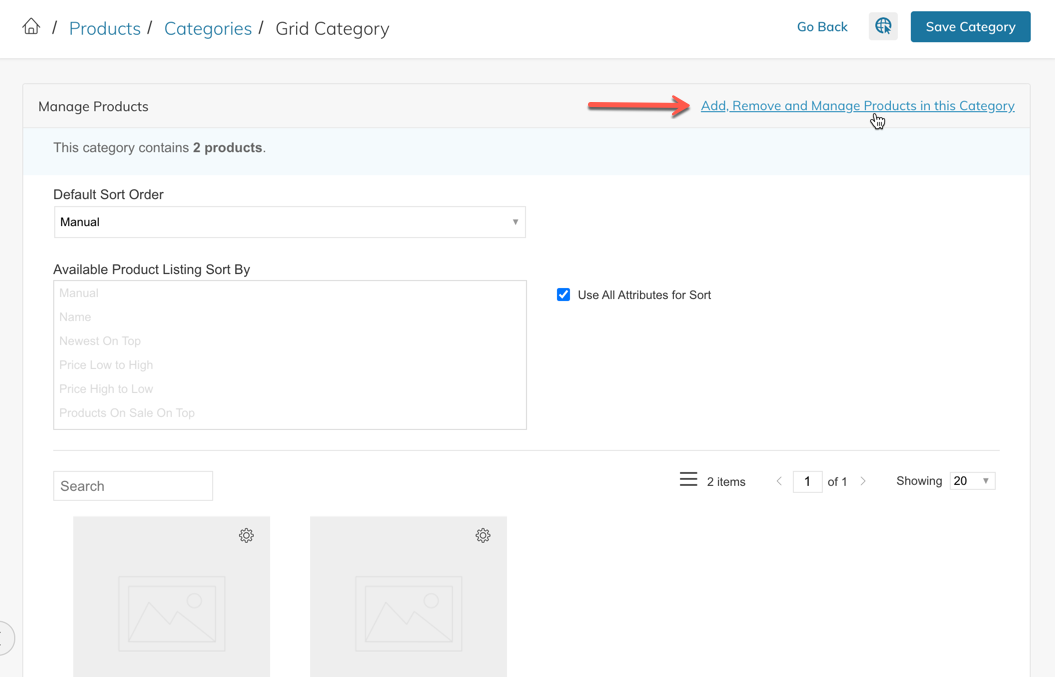Open the Showing 20 items dropdown

pos(972,481)
